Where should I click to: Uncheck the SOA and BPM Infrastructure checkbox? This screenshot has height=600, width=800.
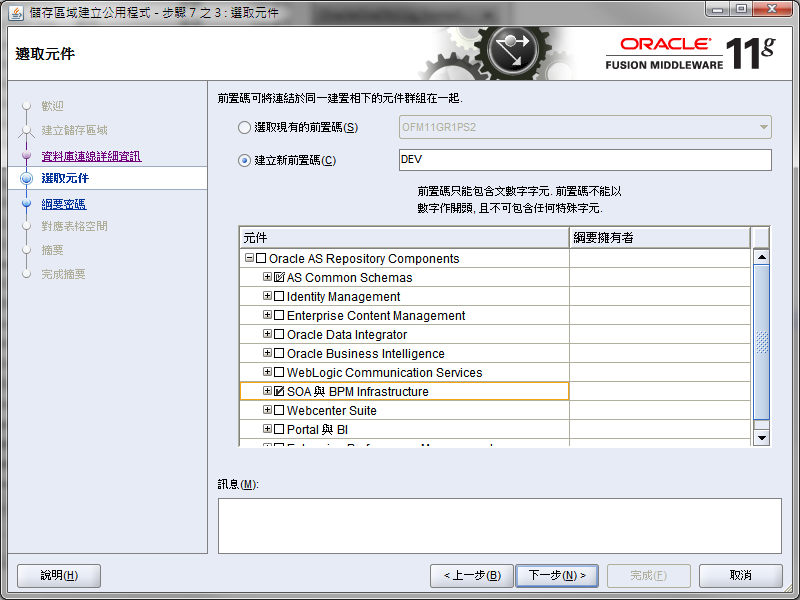tap(279, 391)
